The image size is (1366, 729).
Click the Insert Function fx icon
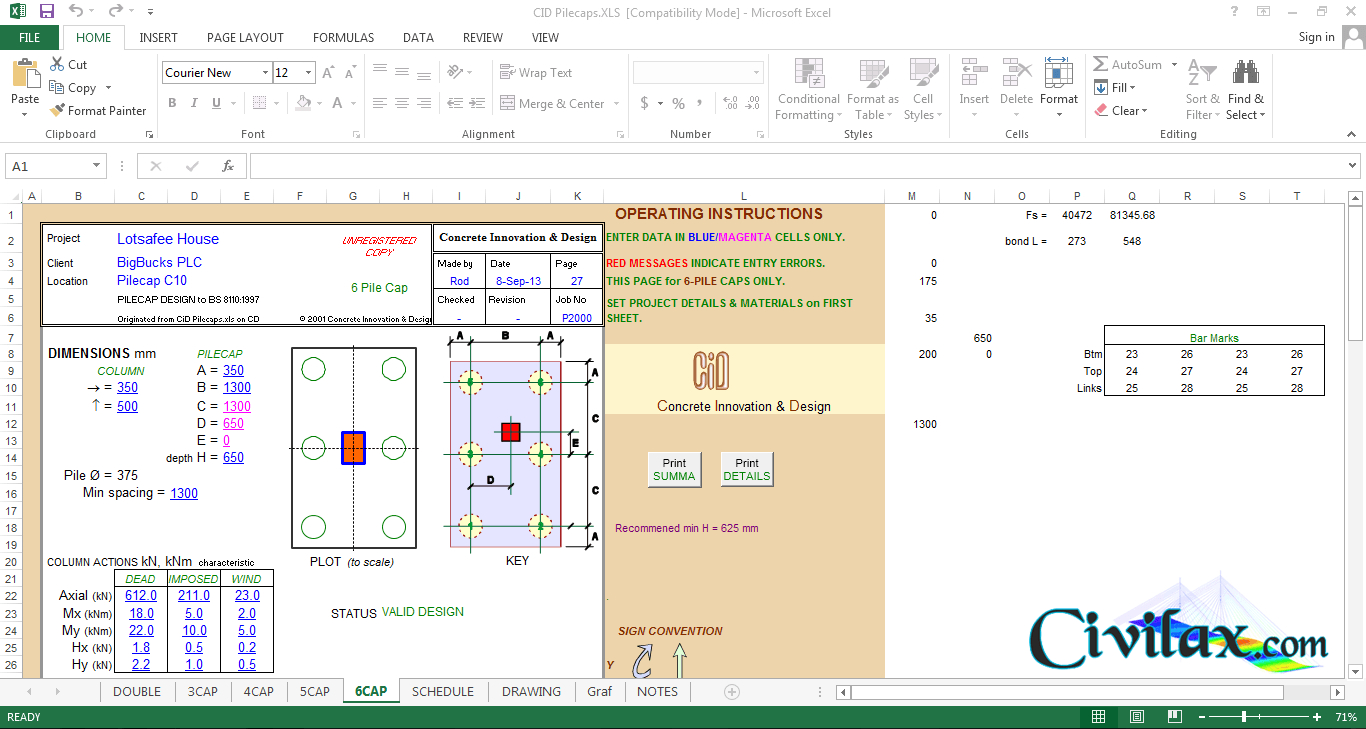tap(228, 166)
